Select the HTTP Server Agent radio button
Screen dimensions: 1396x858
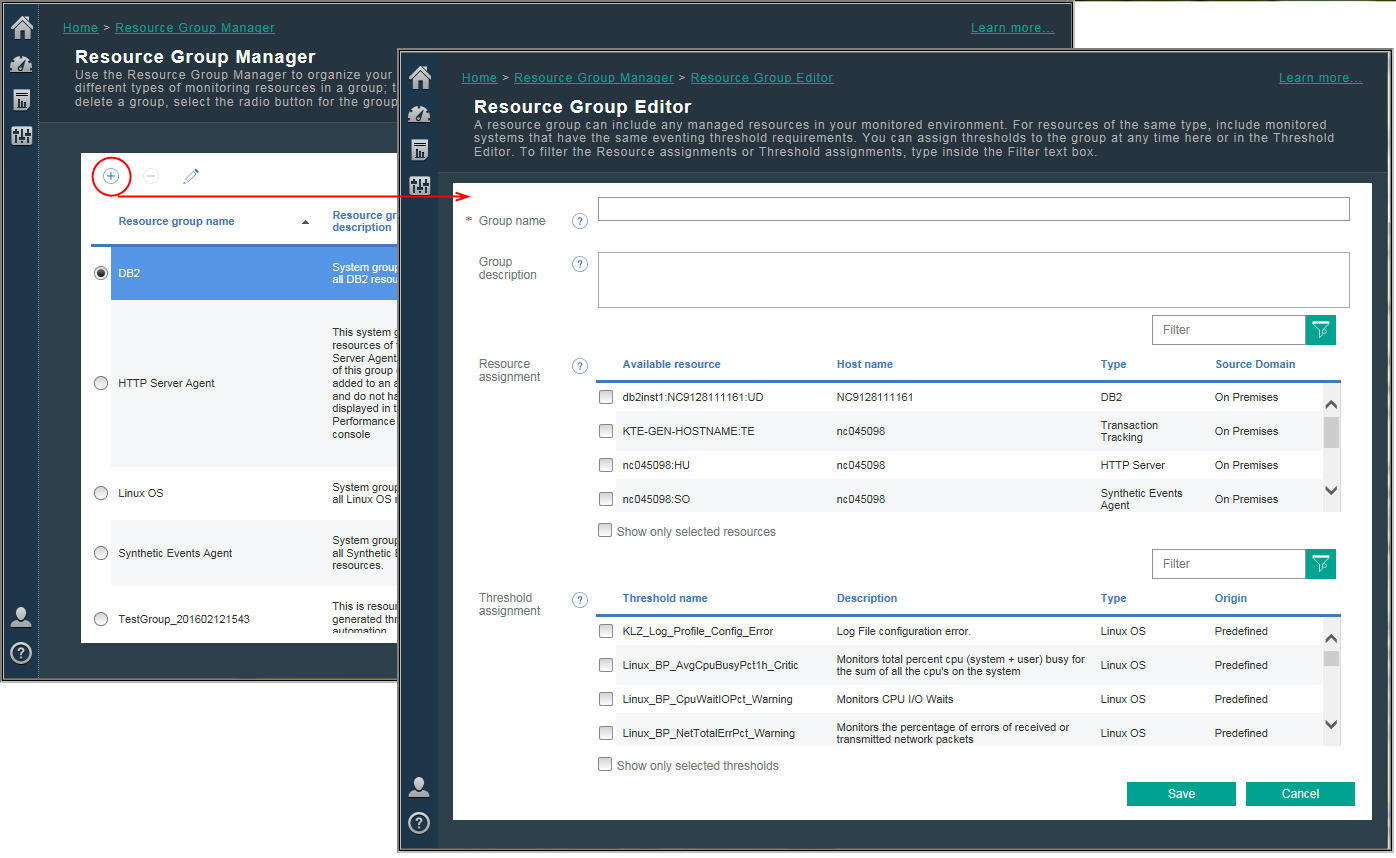tap(101, 383)
